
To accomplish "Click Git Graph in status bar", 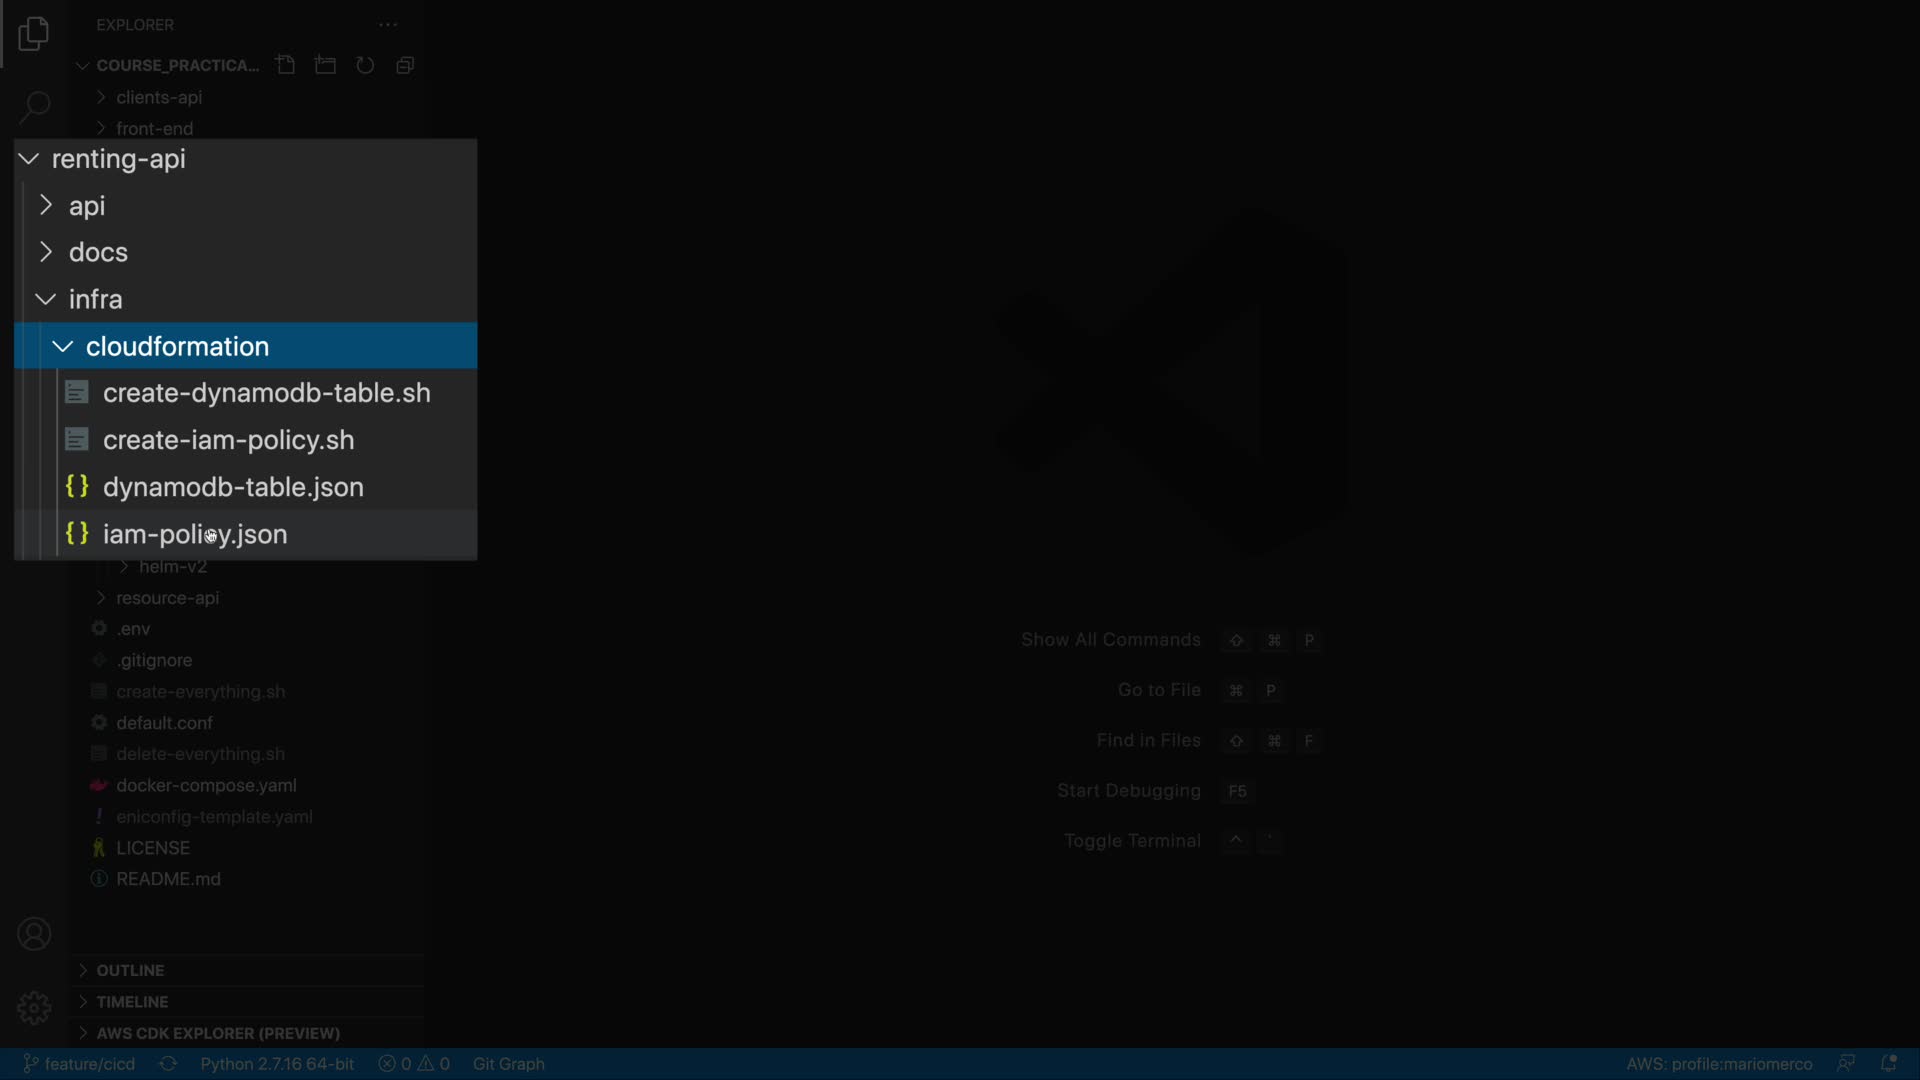I will 508,1064.
